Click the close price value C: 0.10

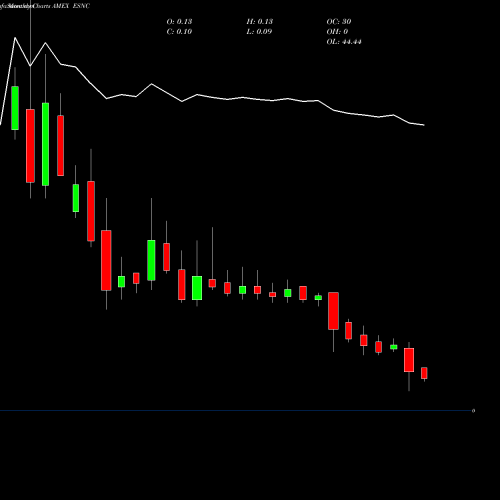click(179, 32)
